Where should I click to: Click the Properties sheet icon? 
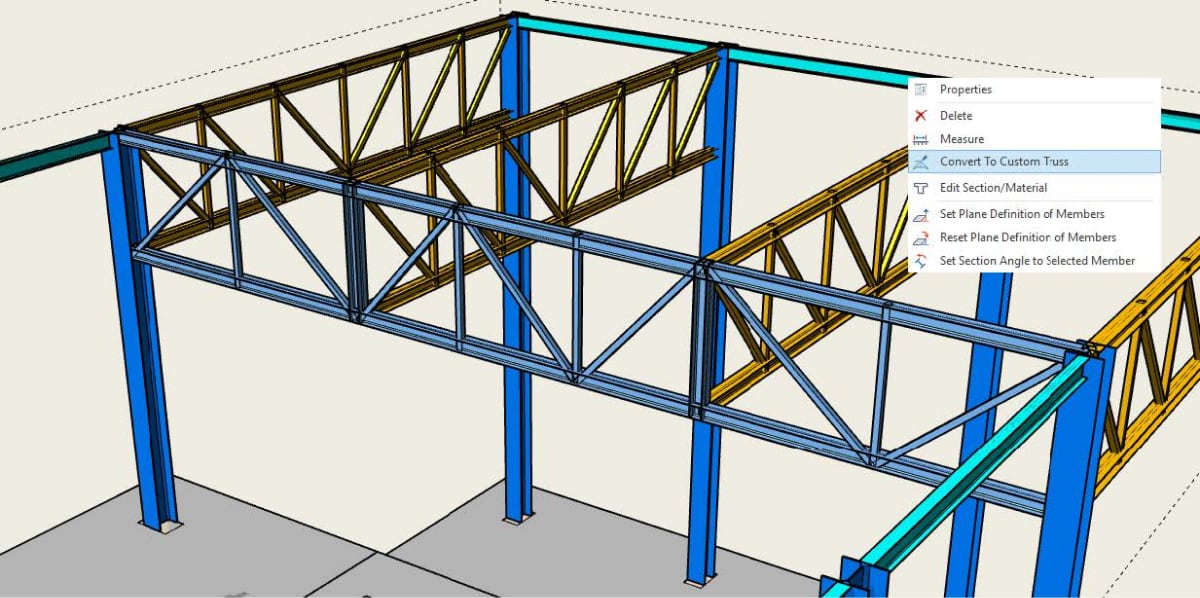[922, 90]
